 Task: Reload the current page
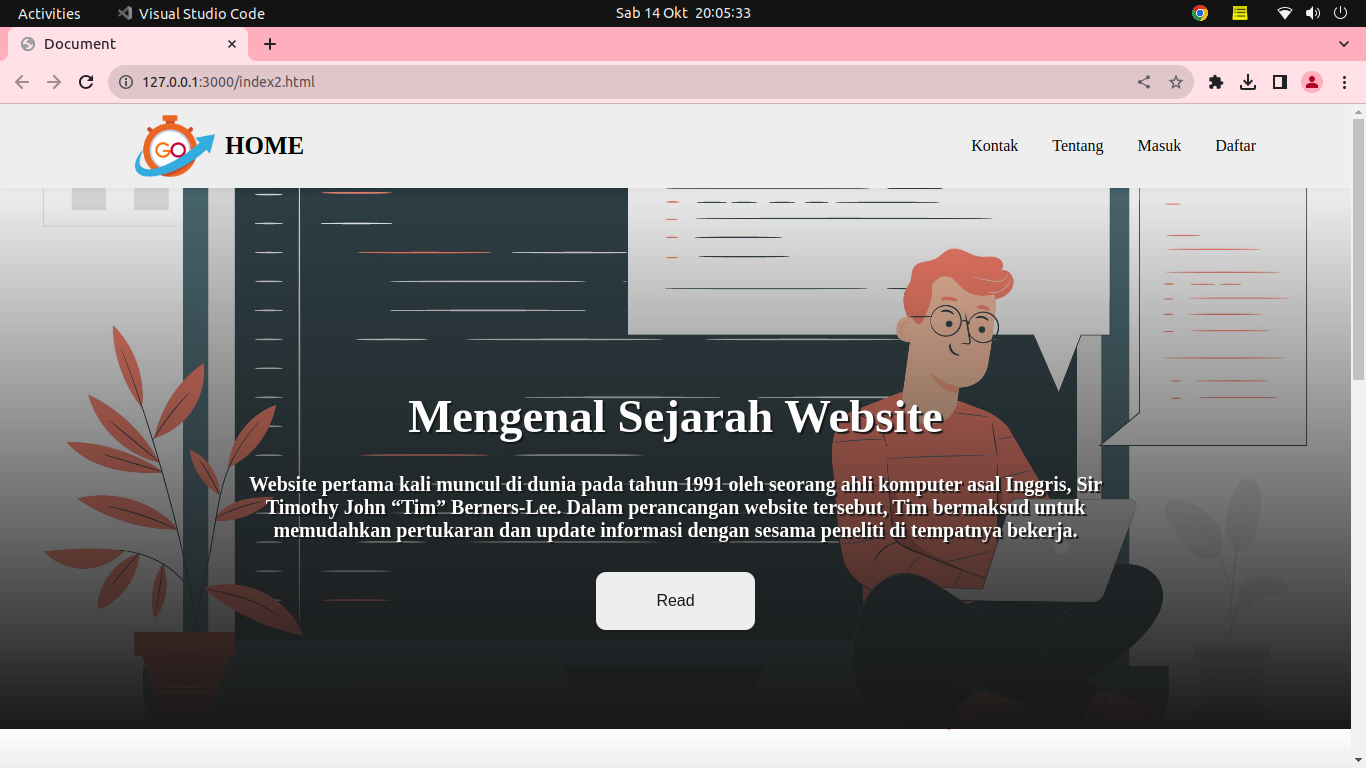(85, 82)
